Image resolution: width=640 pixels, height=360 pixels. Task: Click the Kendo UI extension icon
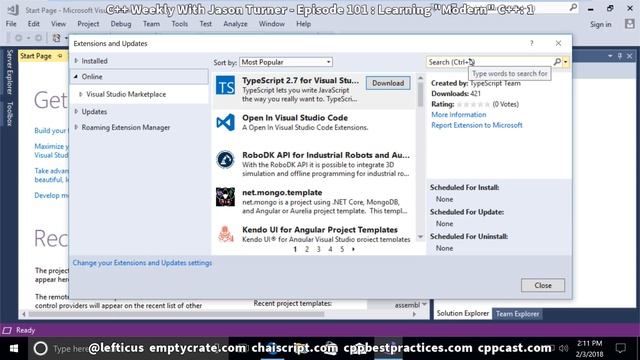click(x=225, y=233)
